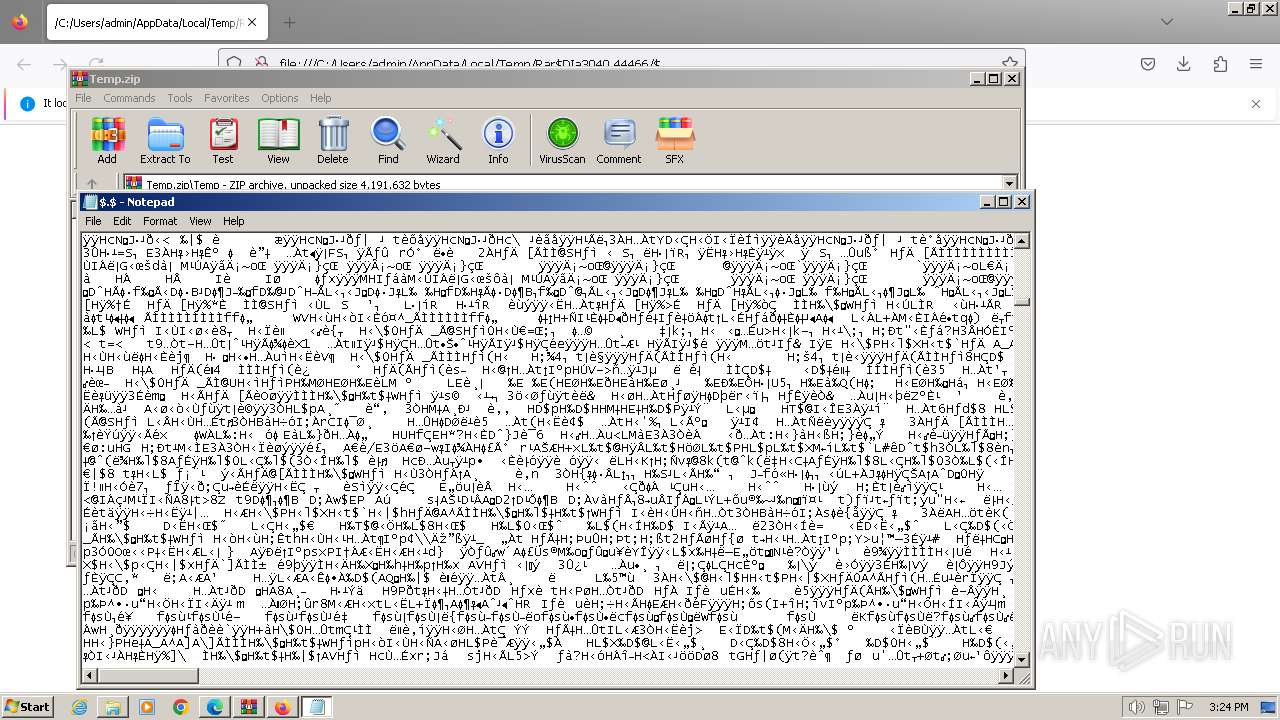This screenshot has width=1280, height=720.
Task: Switch to WinRAR taskbar button
Action: tap(249, 707)
